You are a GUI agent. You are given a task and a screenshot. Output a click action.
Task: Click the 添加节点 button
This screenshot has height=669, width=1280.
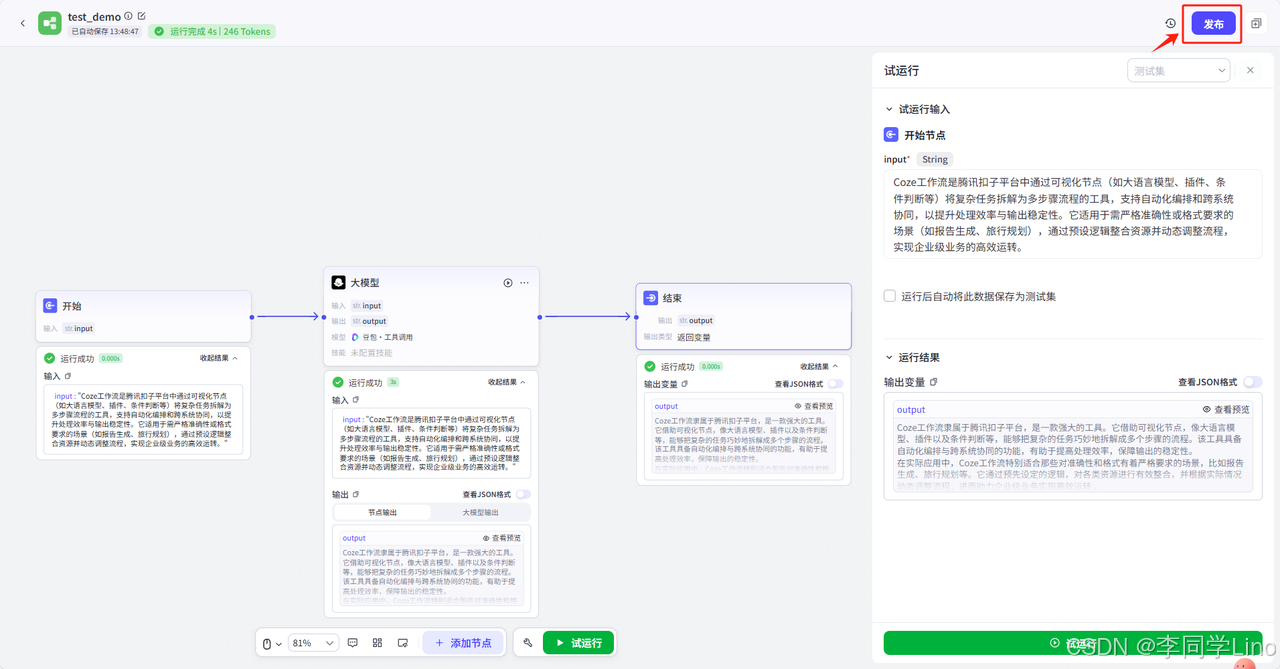pos(463,643)
